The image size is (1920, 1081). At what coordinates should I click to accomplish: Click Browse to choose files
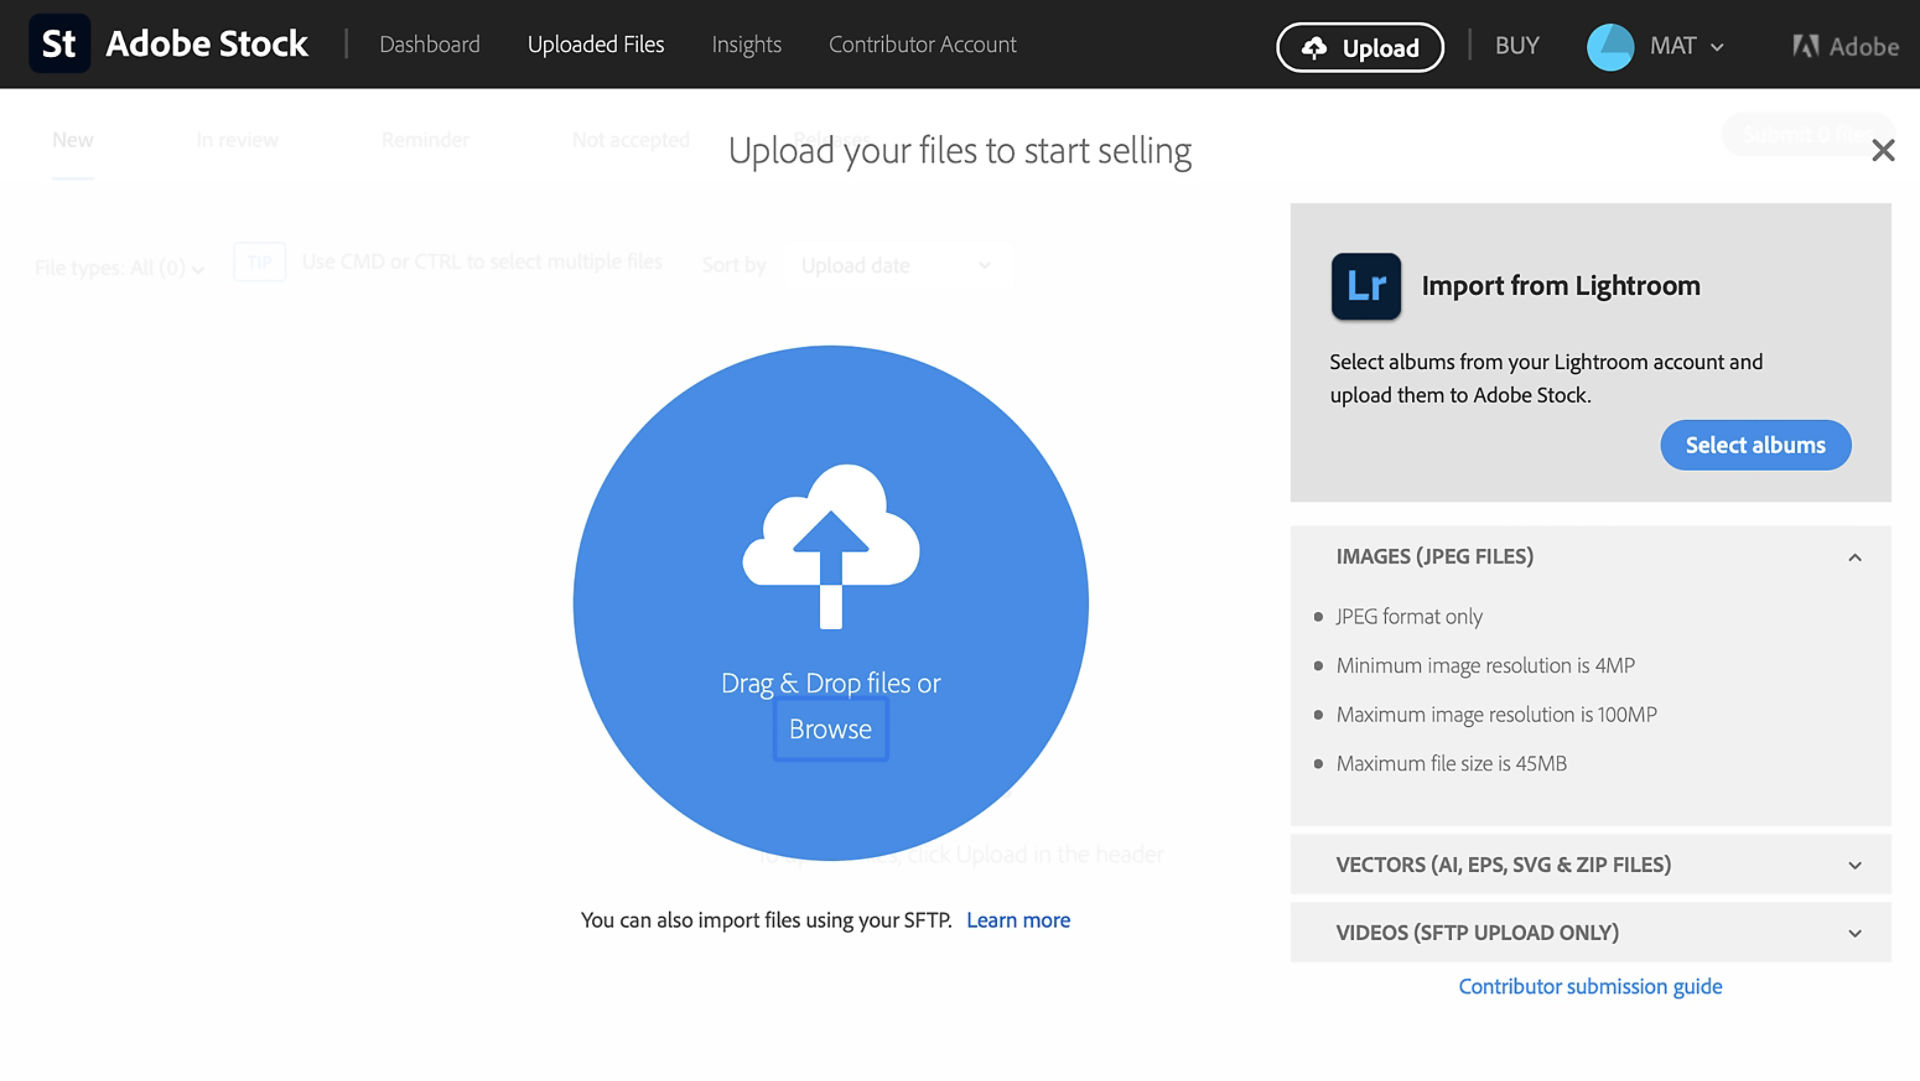(x=830, y=729)
